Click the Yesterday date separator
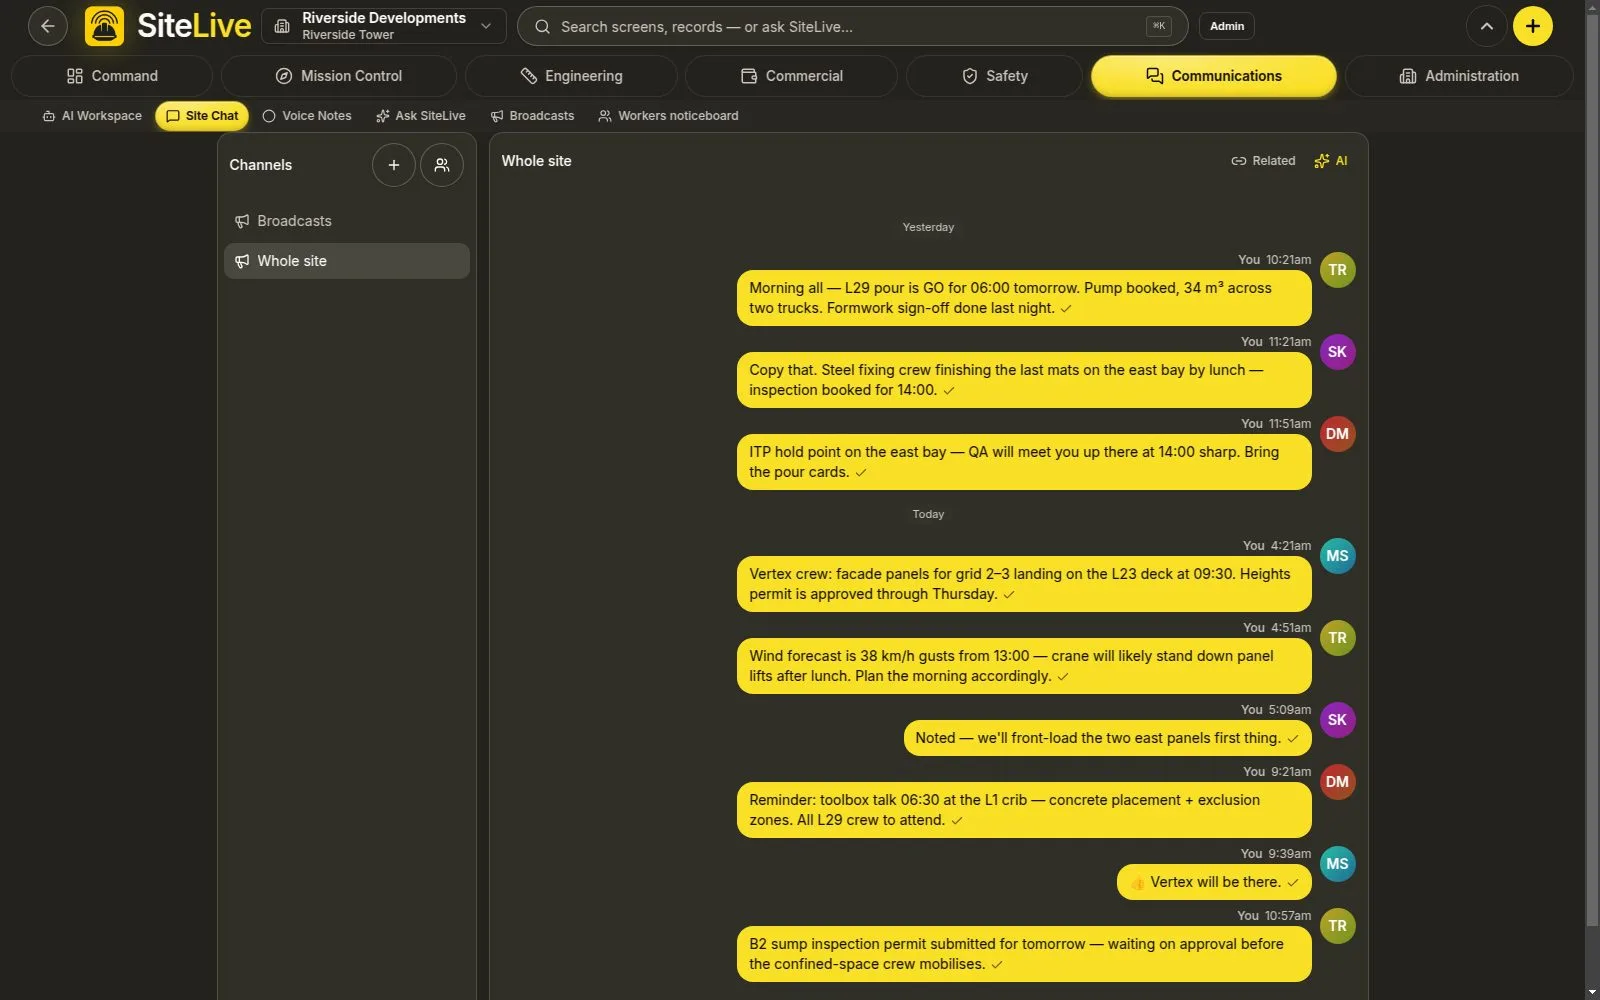 (928, 227)
